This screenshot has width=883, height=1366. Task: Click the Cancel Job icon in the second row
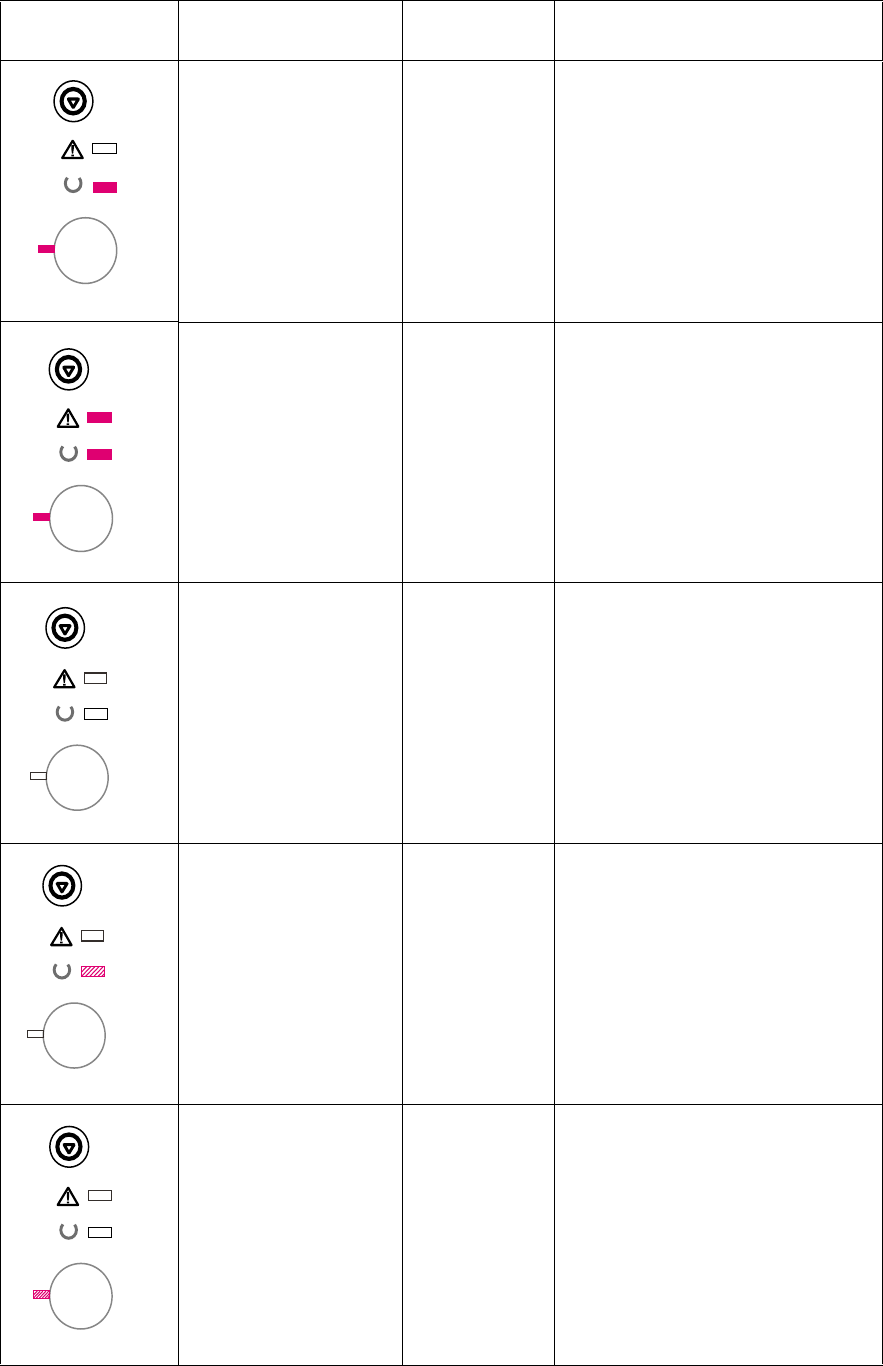tap(69, 370)
